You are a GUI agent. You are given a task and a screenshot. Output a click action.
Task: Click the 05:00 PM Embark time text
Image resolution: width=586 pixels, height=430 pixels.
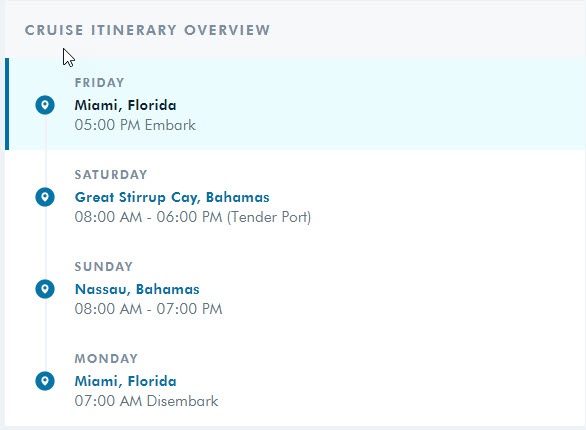[x=135, y=125]
